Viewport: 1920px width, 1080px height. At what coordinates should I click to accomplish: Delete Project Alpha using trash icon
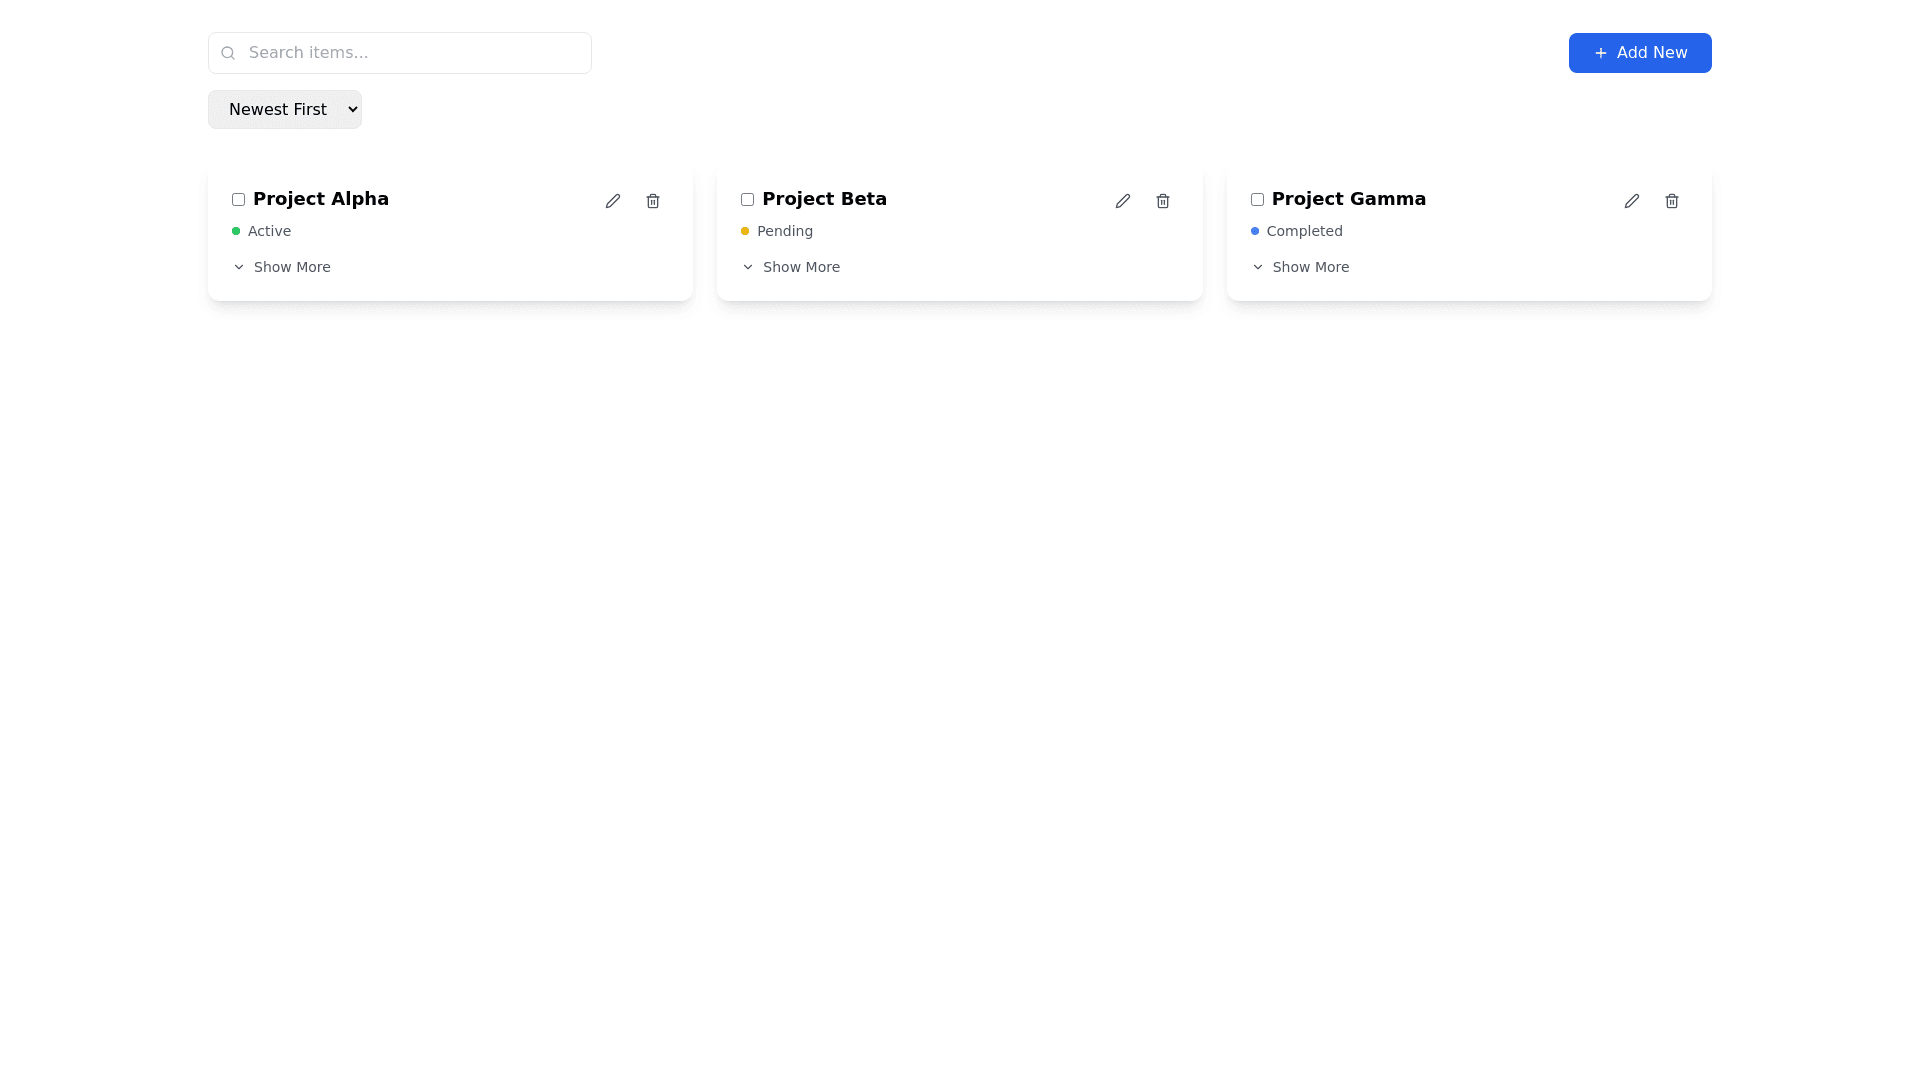click(x=652, y=201)
